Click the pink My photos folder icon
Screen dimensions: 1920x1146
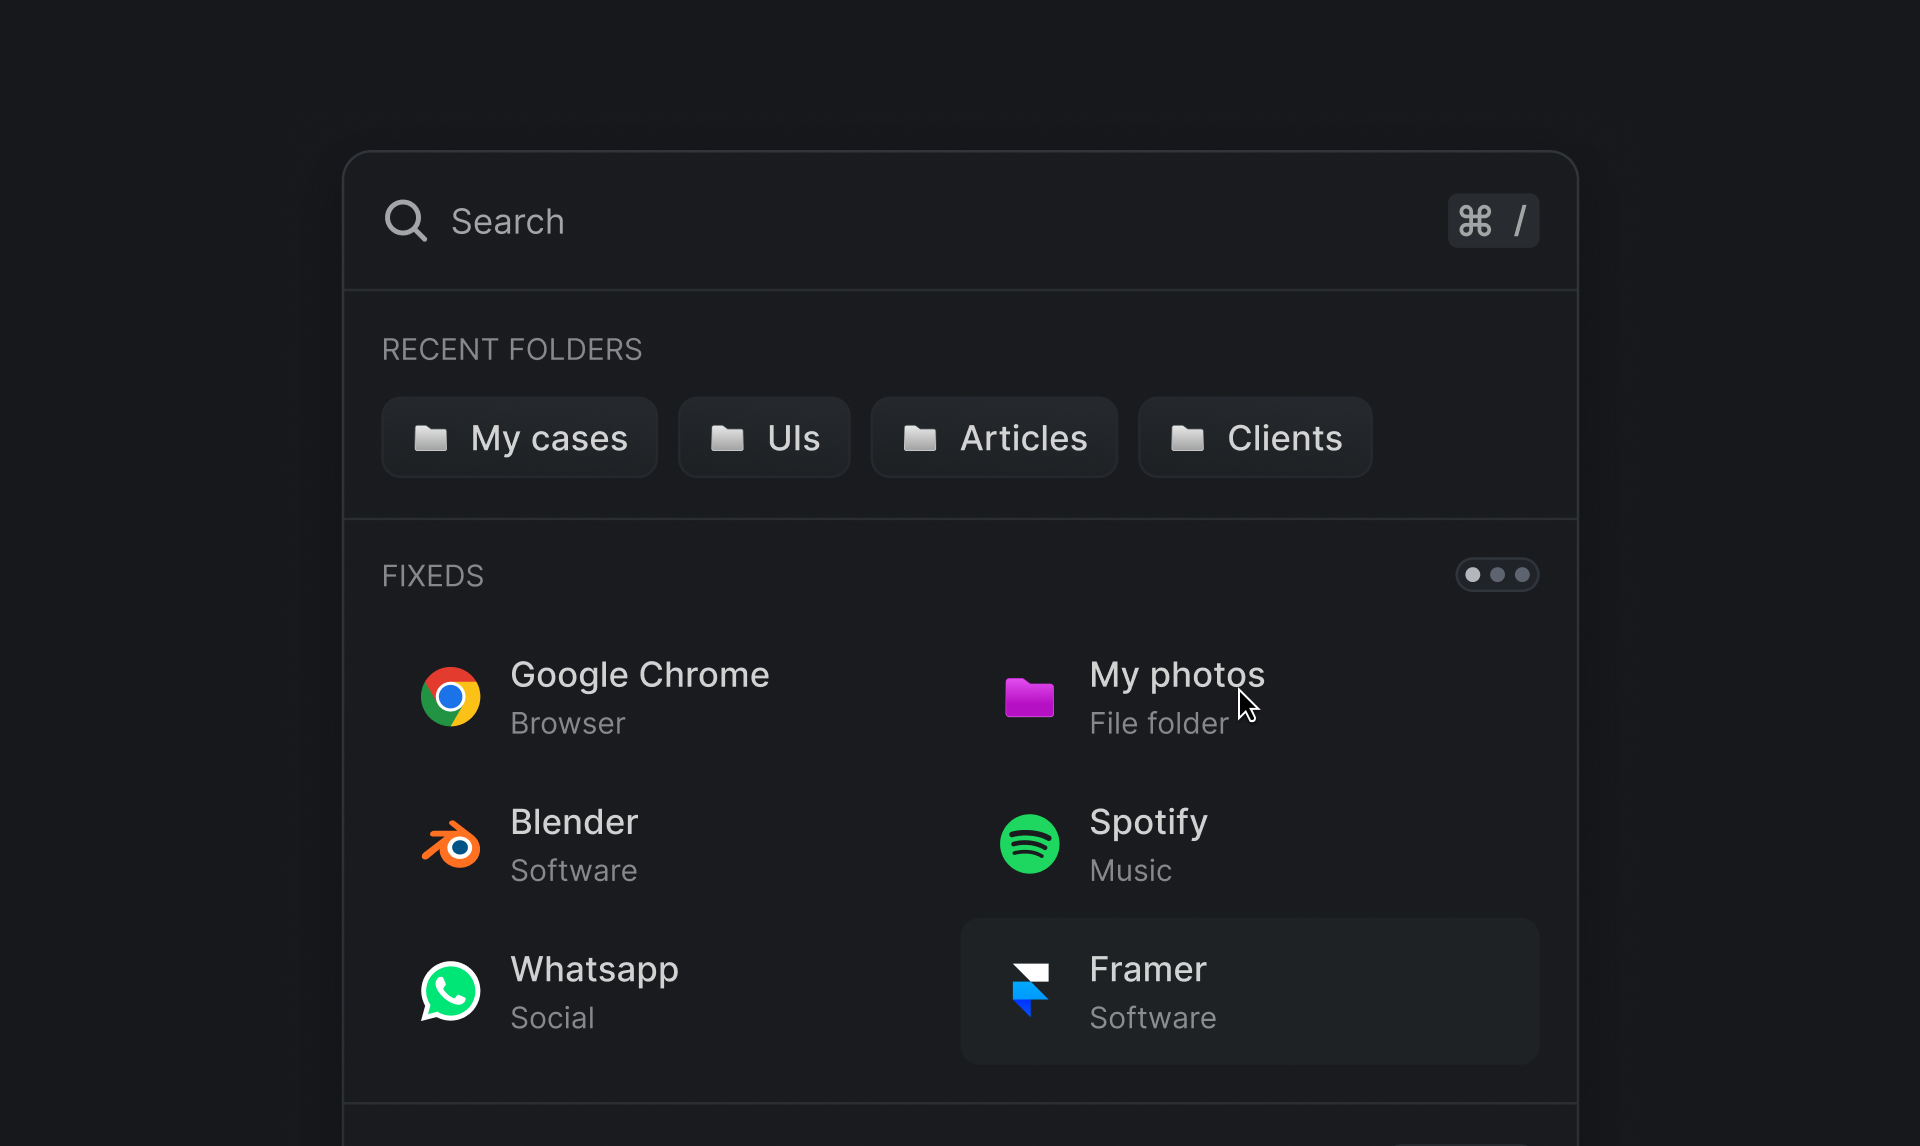point(1029,697)
